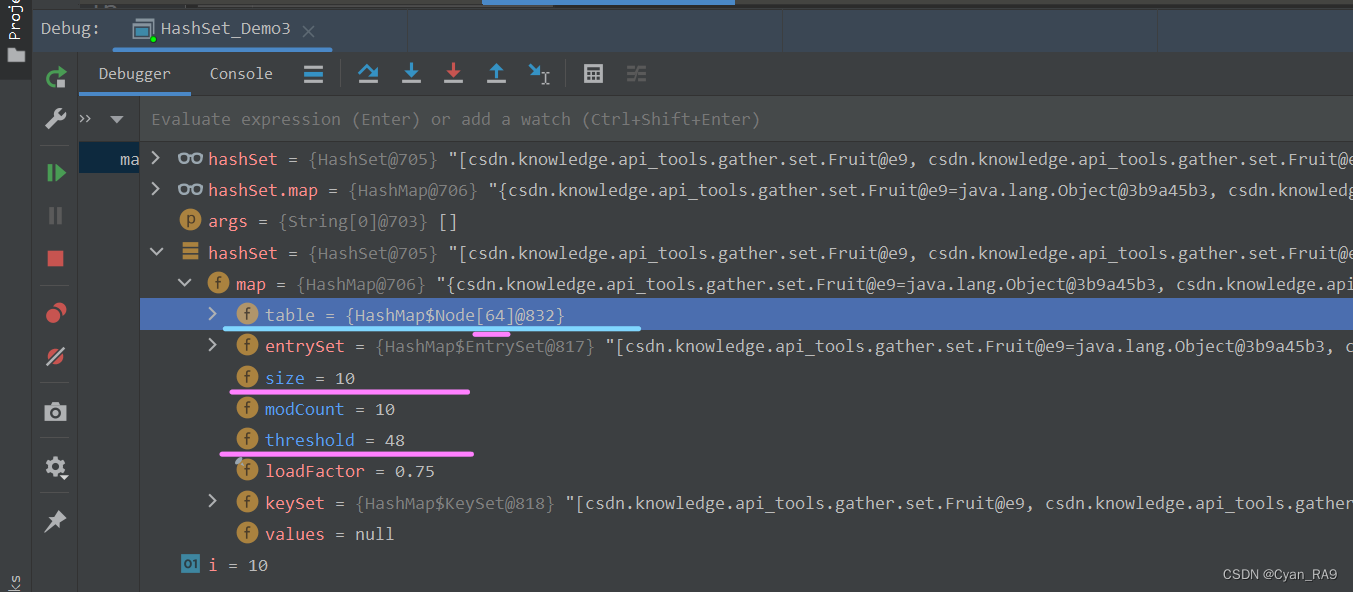The height and width of the screenshot is (592, 1353).
Task: Get a thread dump with the camera icon
Action: (x=56, y=412)
